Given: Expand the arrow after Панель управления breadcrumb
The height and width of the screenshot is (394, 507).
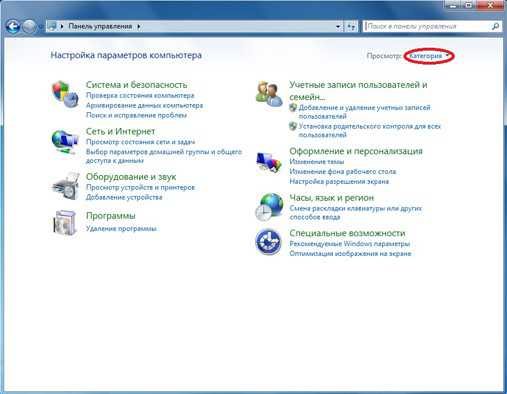Looking at the screenshot, I should [x=139, y=26].
